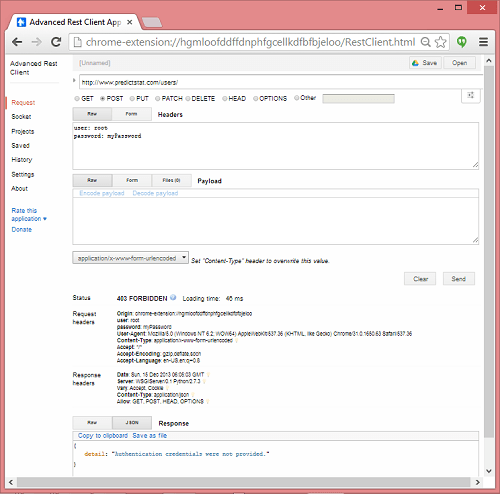
Task: Open the content-type dropdown
Action: point(130,258)
